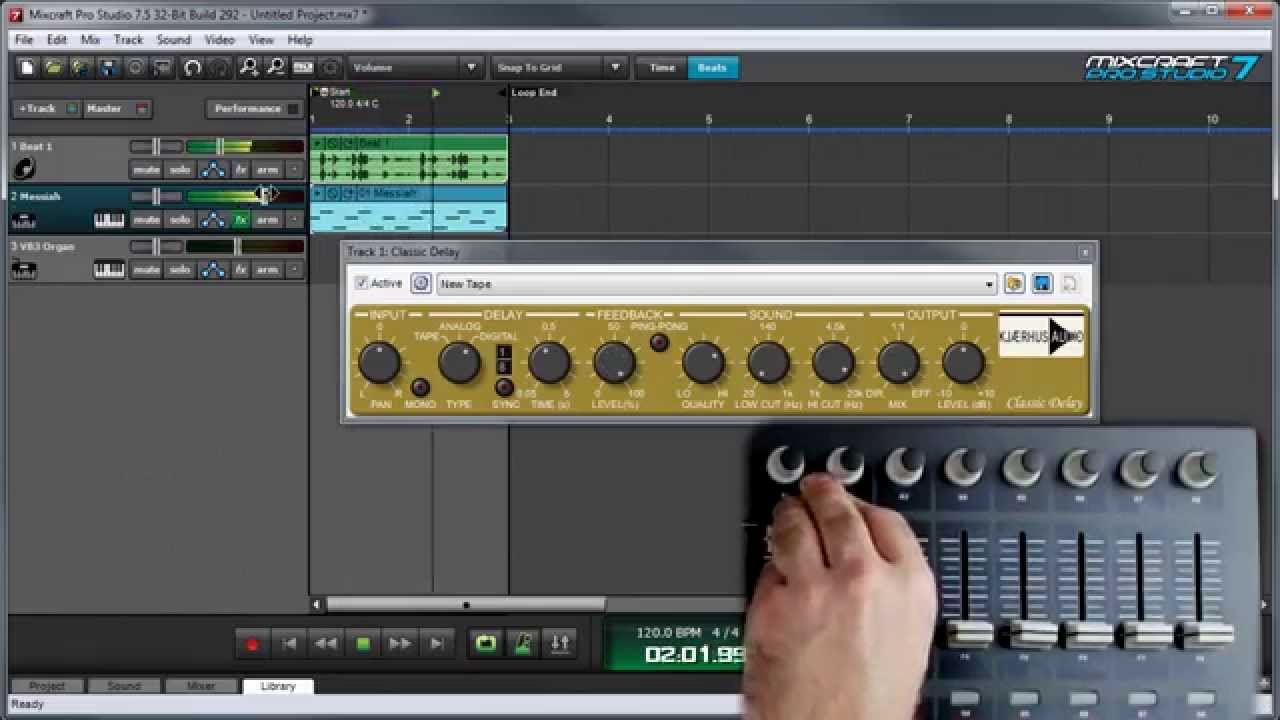Click the Messiah pan slider

[x=156, y=197]
